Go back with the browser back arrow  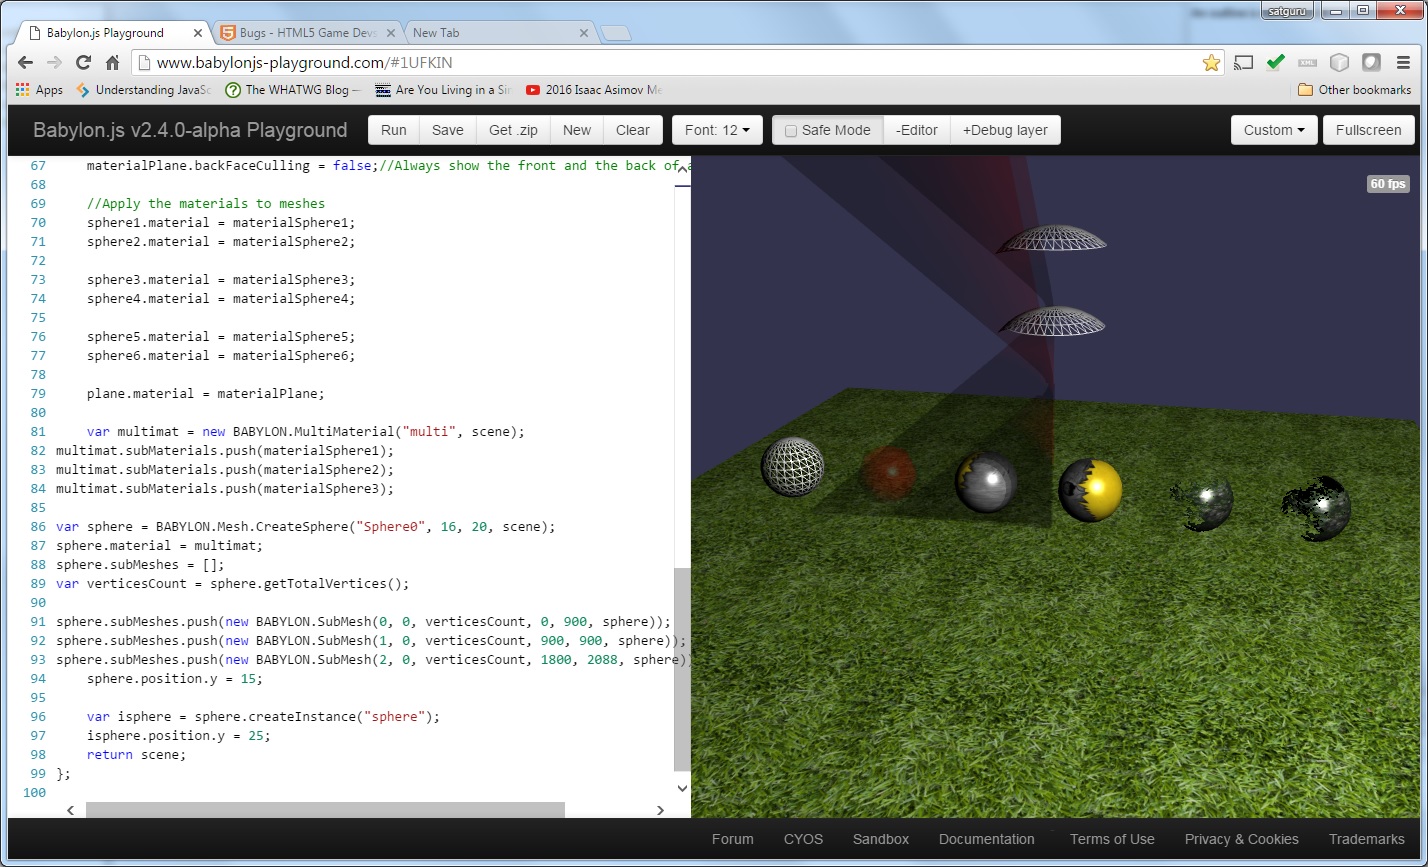26,63
